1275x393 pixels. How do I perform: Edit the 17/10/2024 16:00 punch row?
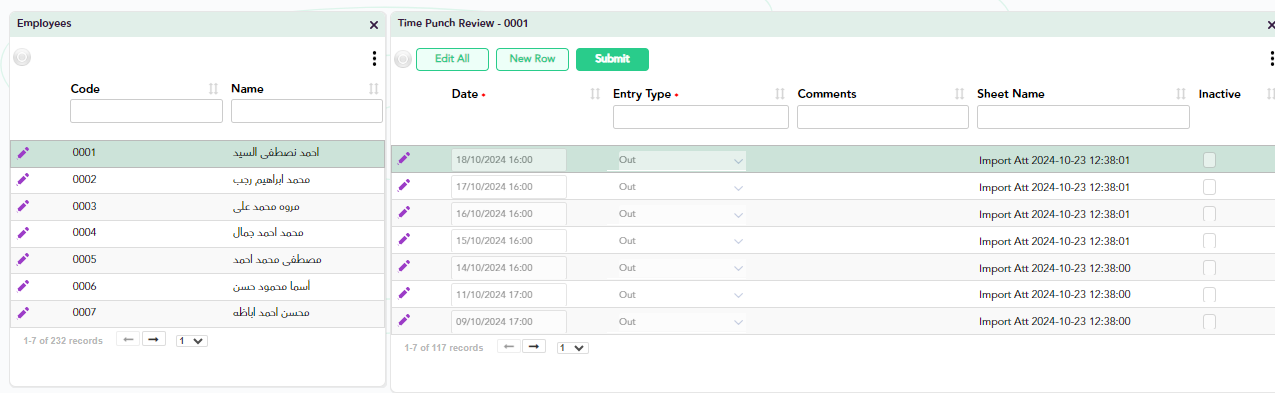[x=405, y=186]
